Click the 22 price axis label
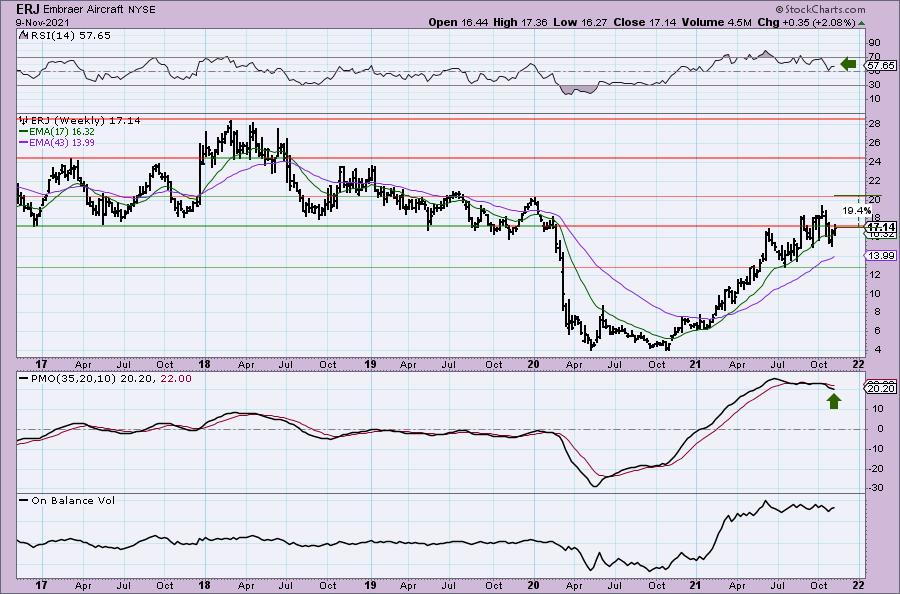This screenshot has width=900, height=594. click(875, 181)
